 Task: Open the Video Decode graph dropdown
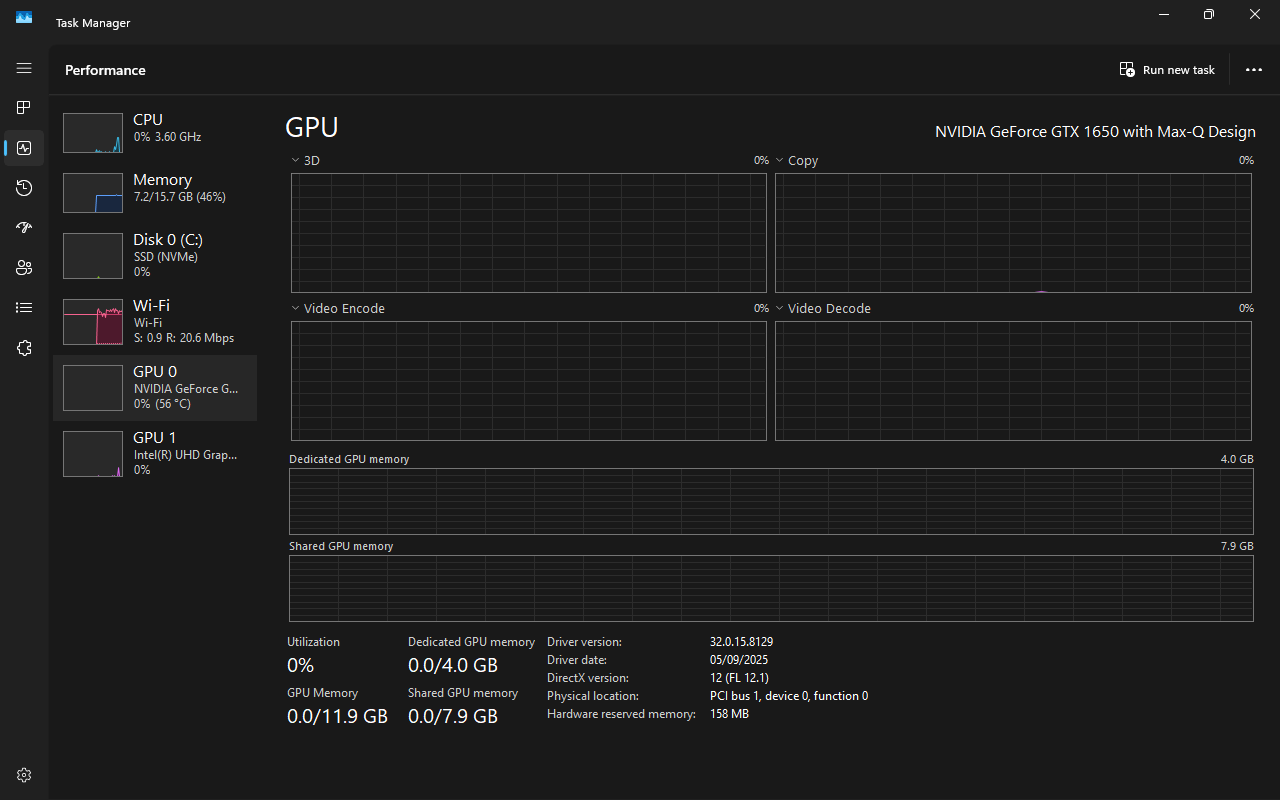point(823,308)
